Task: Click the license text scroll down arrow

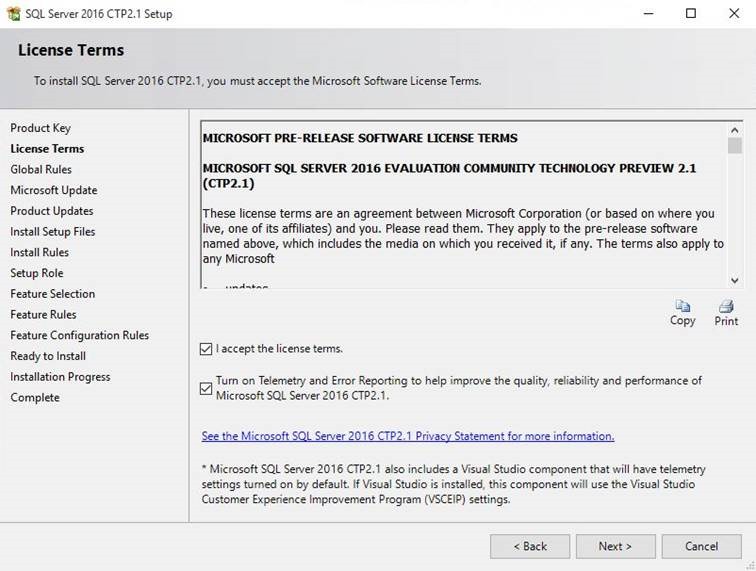Action: (x=734, y=280)
